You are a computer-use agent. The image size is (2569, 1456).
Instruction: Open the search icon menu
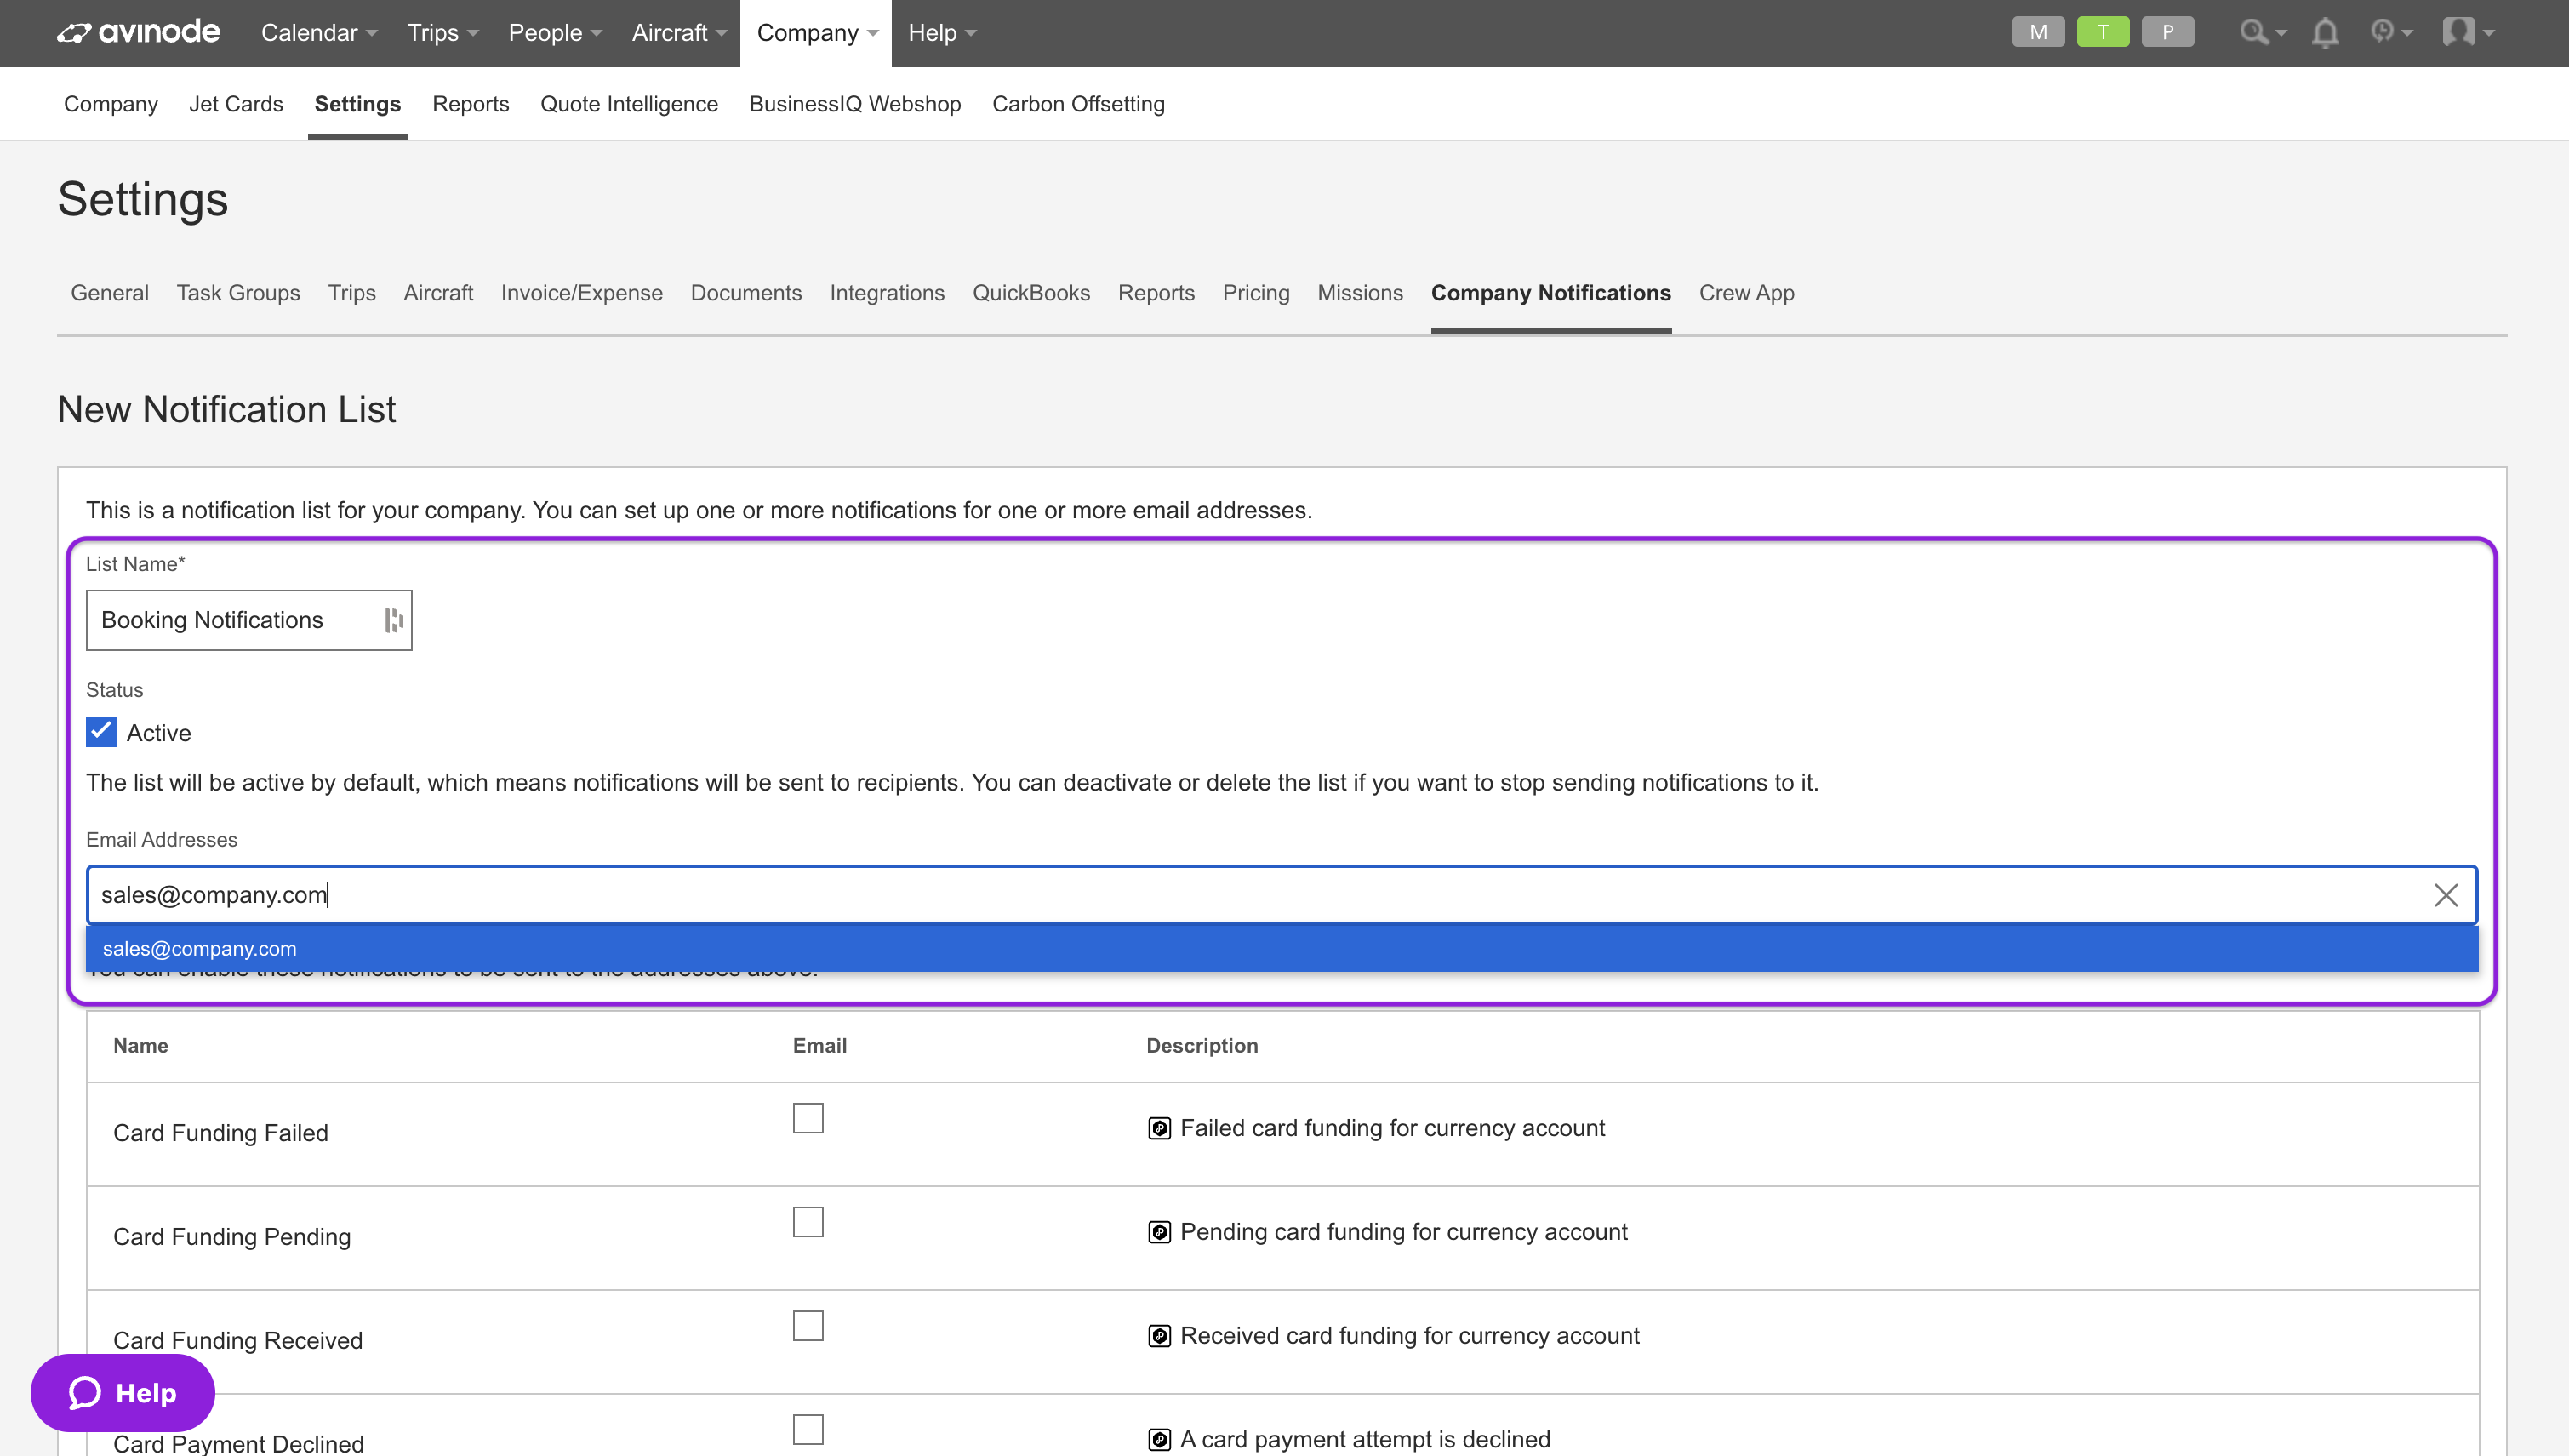click(x=2262, y=32)
